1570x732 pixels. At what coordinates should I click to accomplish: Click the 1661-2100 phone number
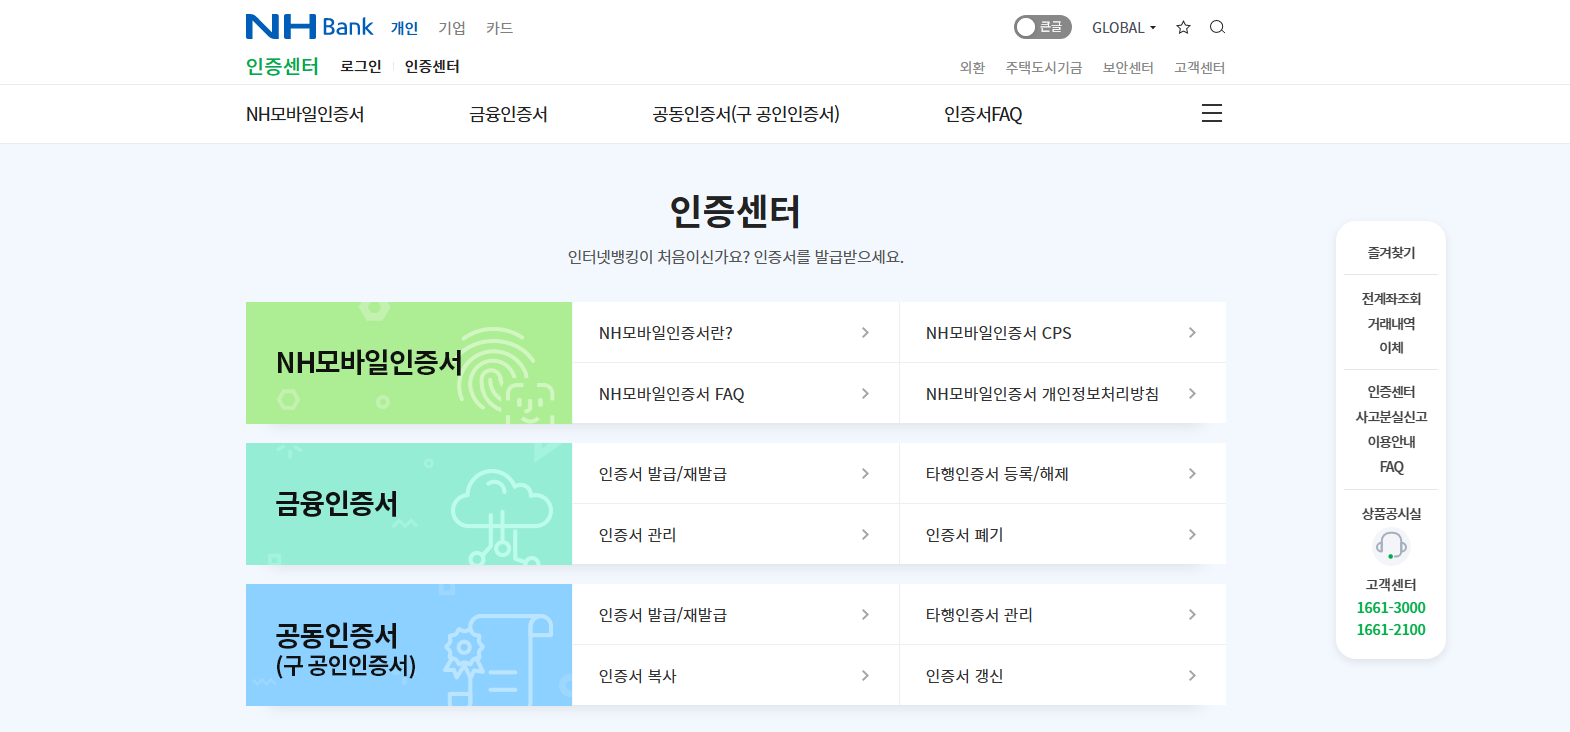(x=1391, y=630)
